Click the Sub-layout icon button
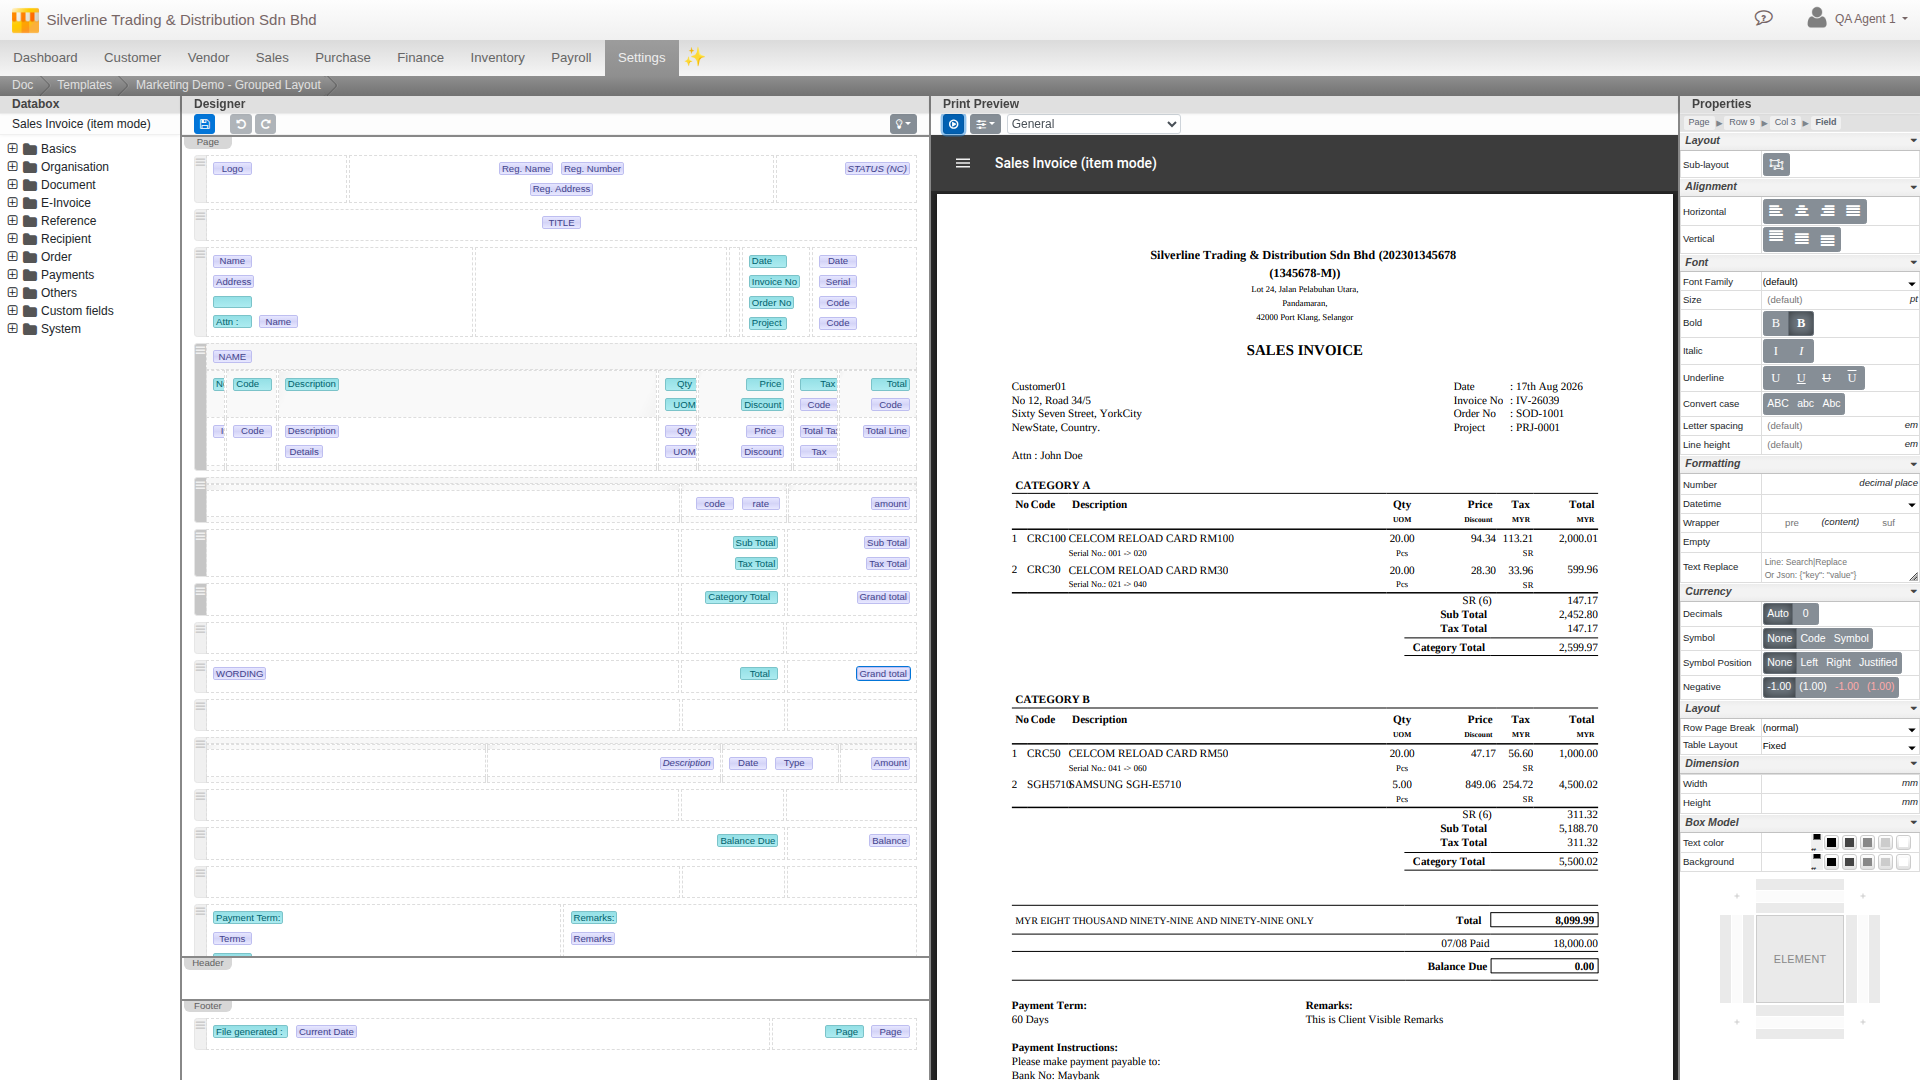1920x1080 pixels. [1776, 165]
